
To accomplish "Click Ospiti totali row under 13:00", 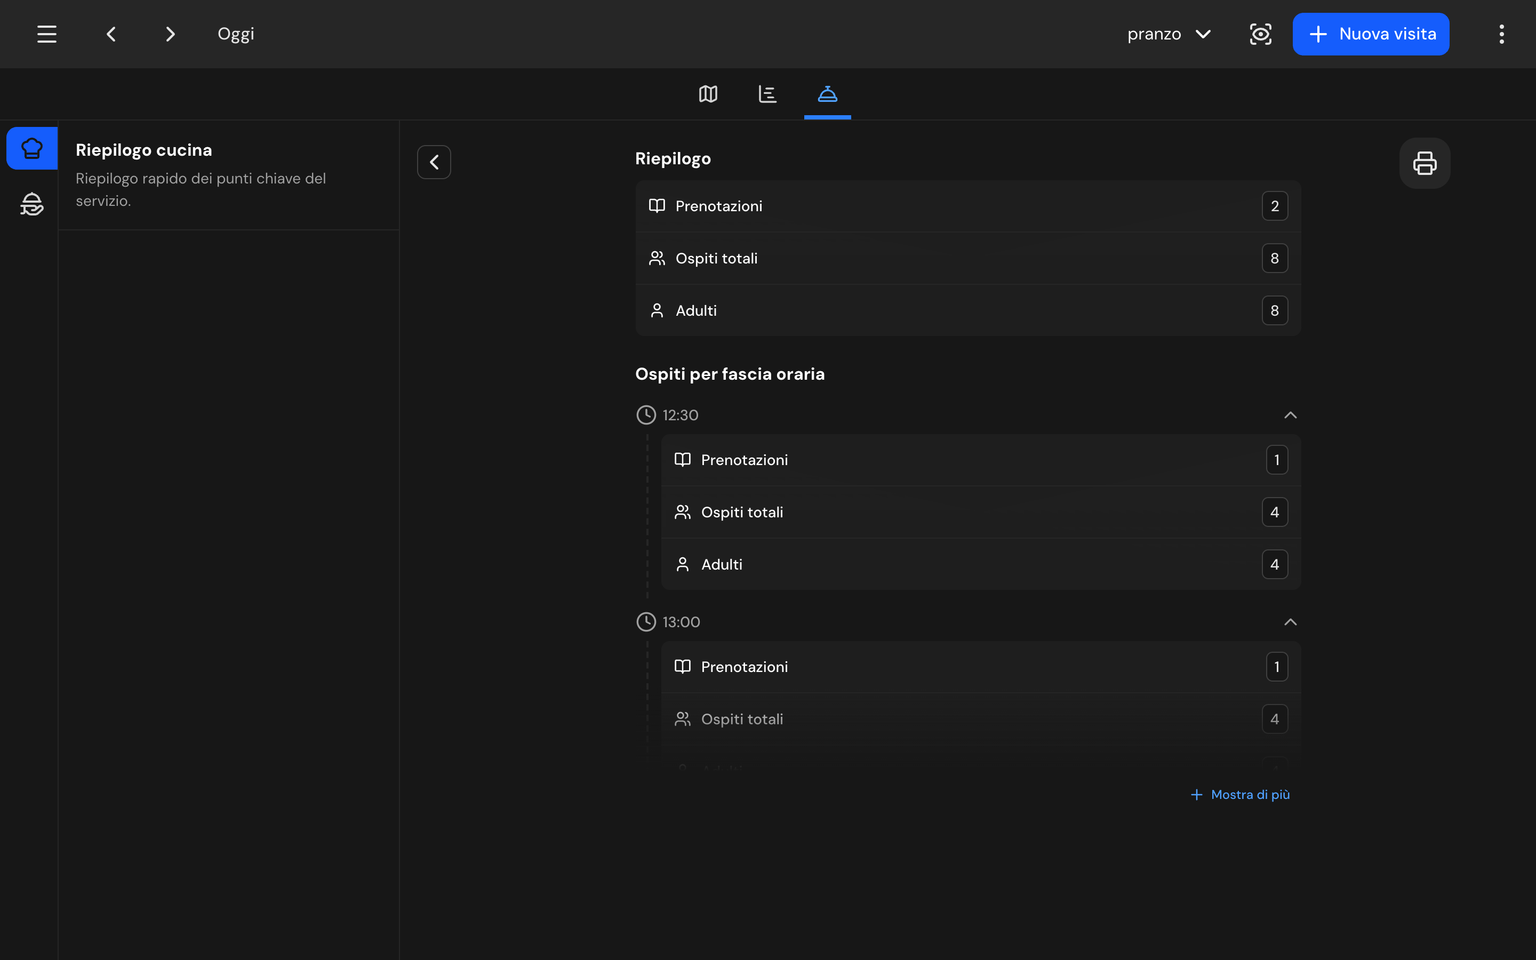I will [981, 719].
